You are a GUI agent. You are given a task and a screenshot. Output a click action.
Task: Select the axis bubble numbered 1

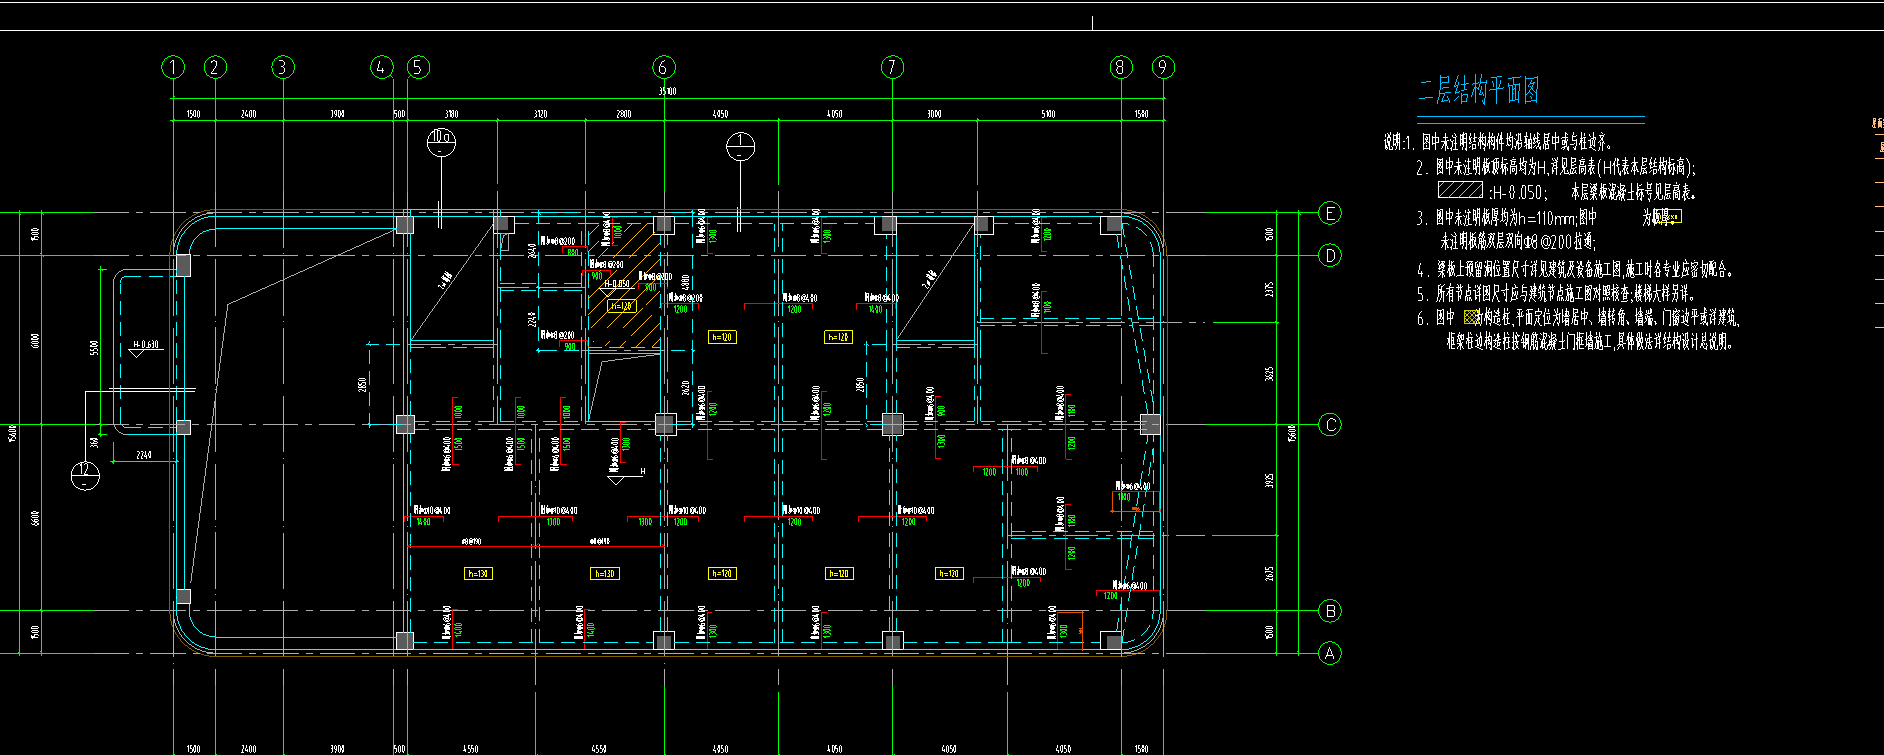pyautogui.click(x=173, y=67)
